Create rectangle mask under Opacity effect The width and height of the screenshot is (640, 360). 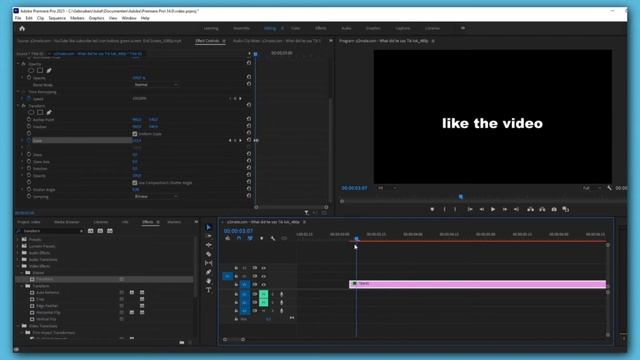point(40,70)
